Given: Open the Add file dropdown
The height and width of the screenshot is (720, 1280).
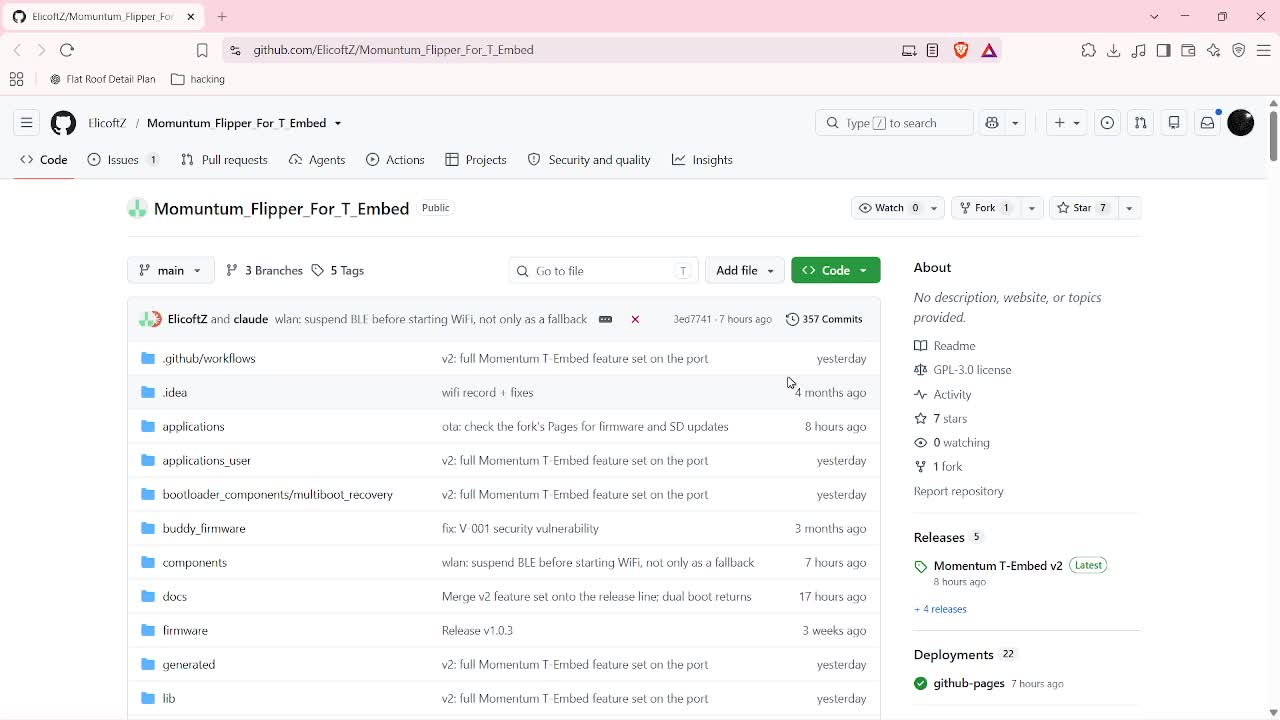Looking at the screenshot, I should [745, 271].
